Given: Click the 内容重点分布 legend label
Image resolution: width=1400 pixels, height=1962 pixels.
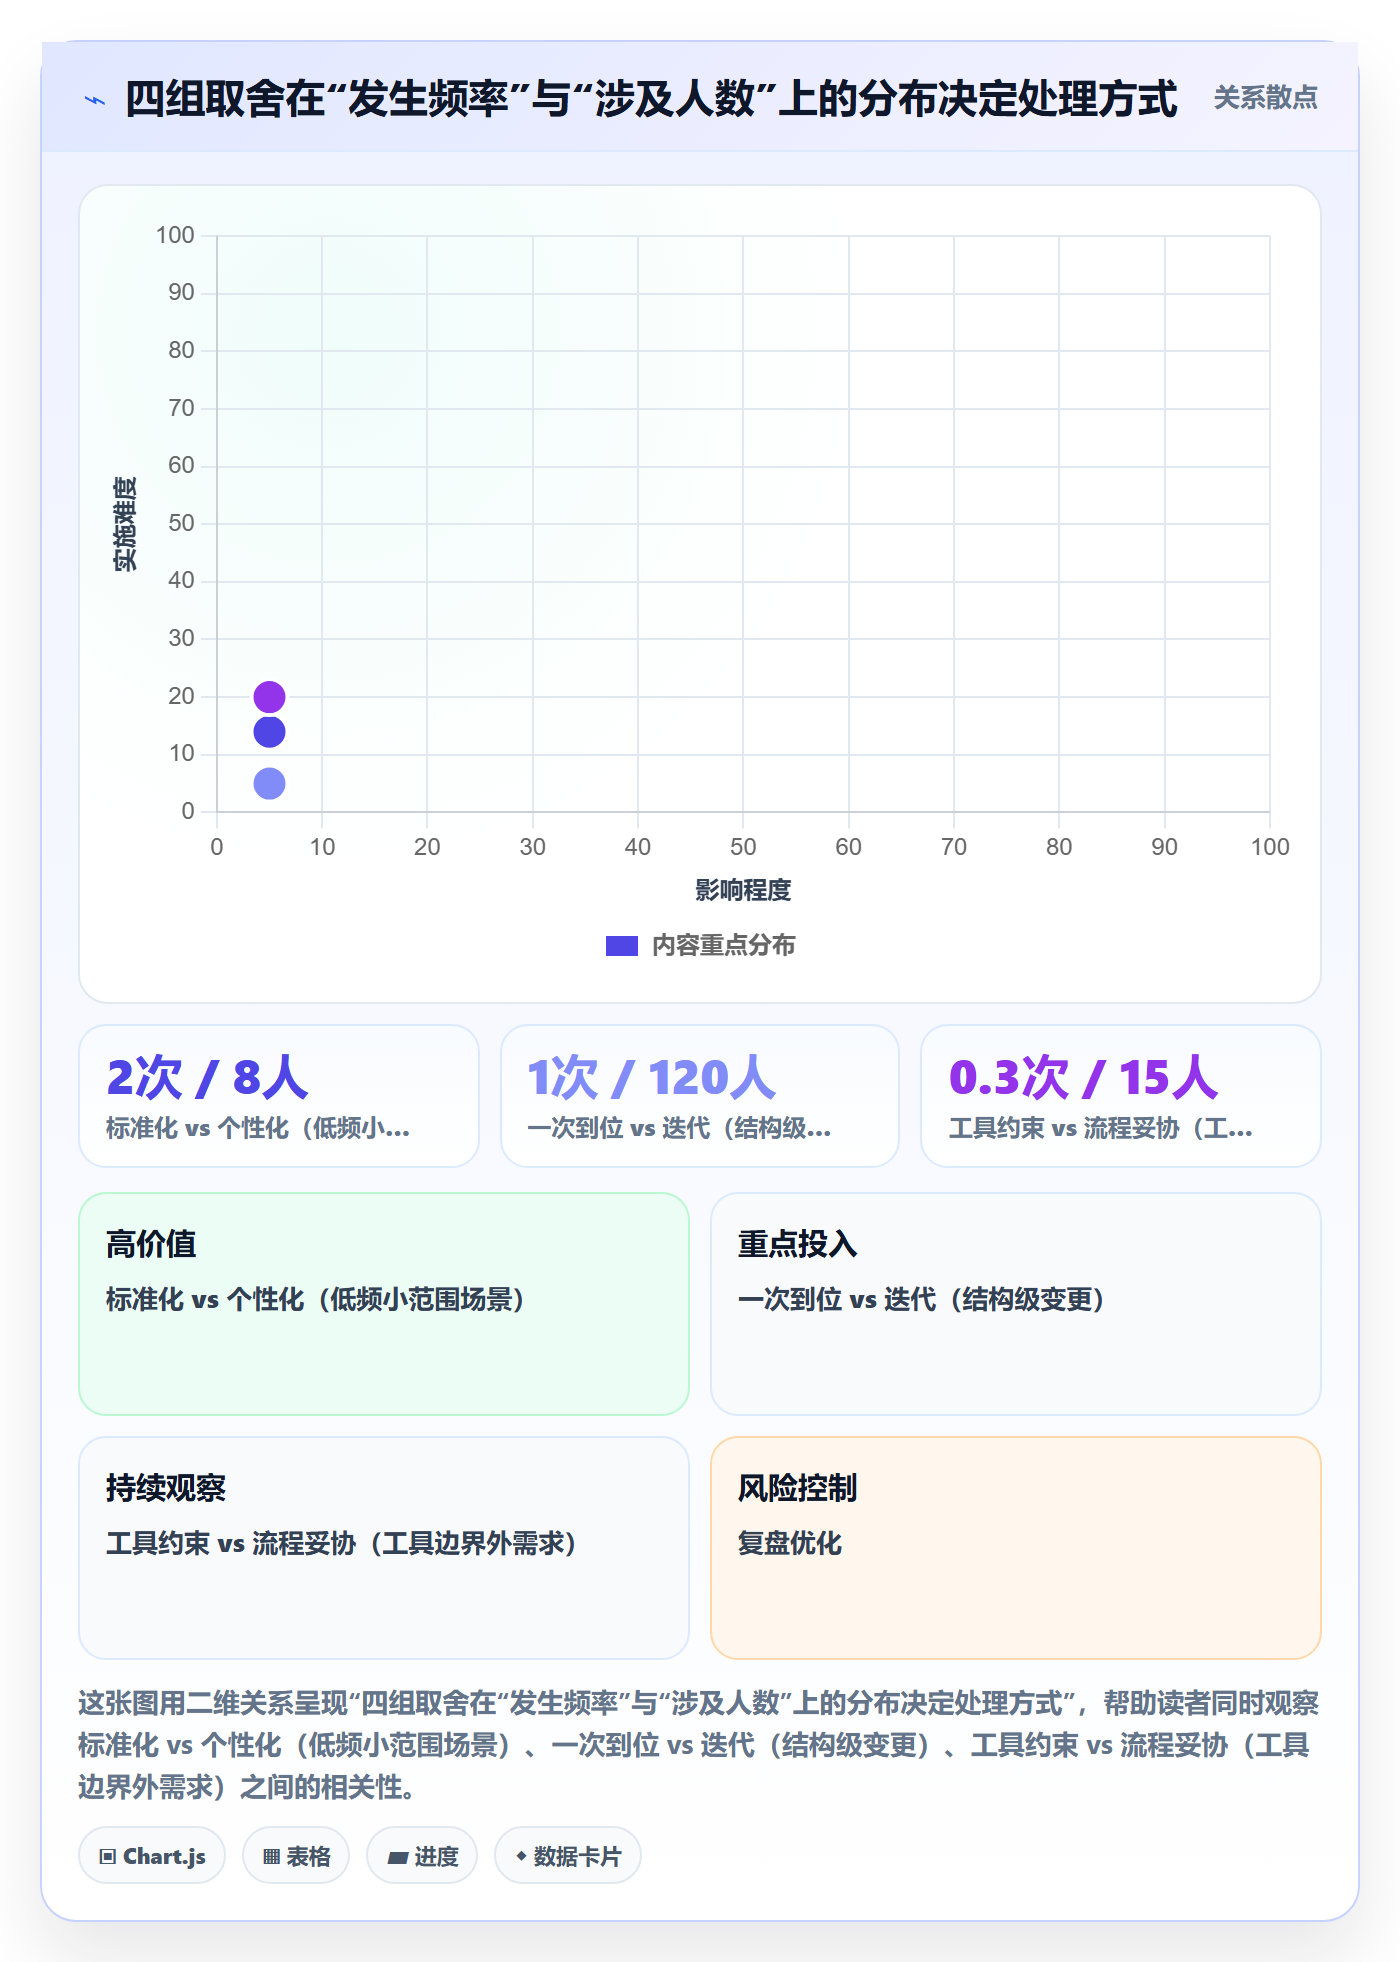Looking at the screenshot, I should [x=723, y=946].
